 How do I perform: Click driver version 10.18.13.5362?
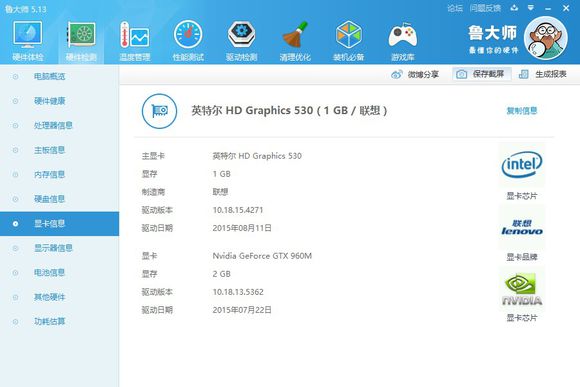coord(238,292)
